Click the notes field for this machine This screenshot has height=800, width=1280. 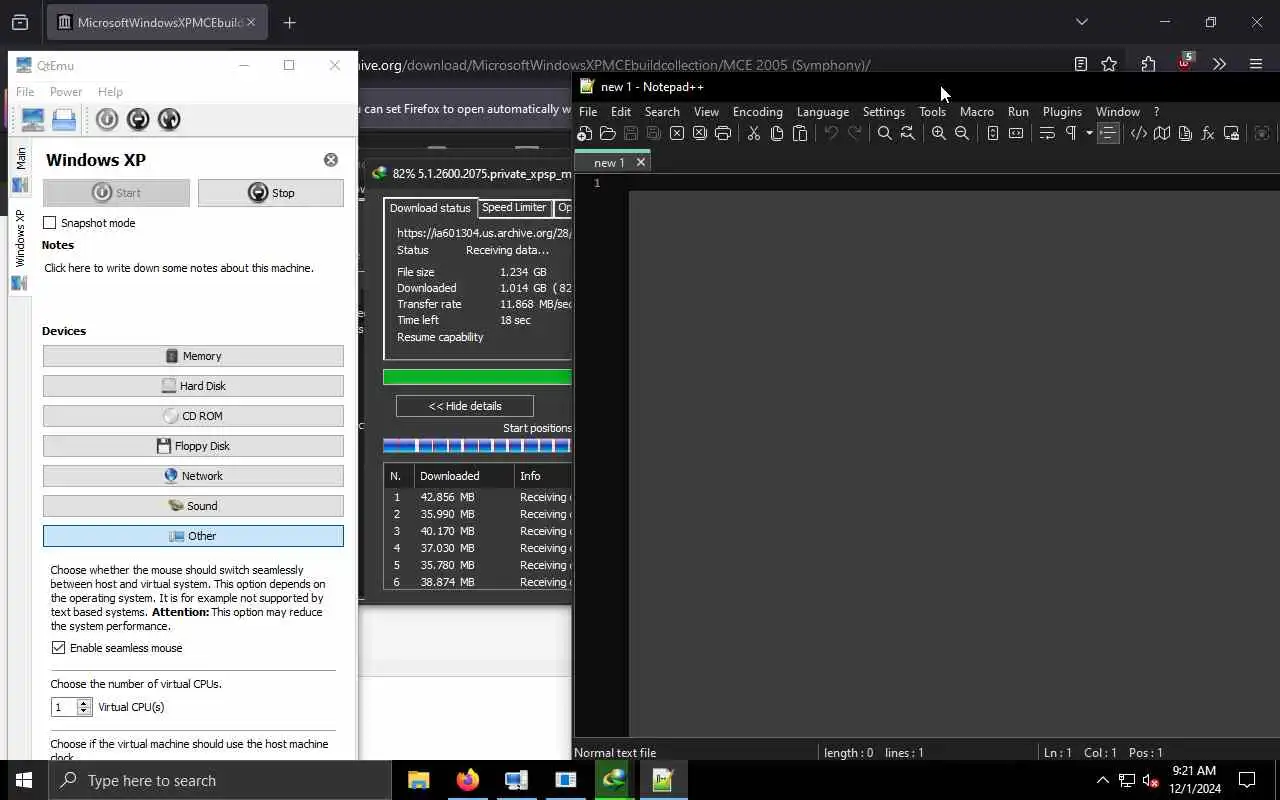coord(179,268)
